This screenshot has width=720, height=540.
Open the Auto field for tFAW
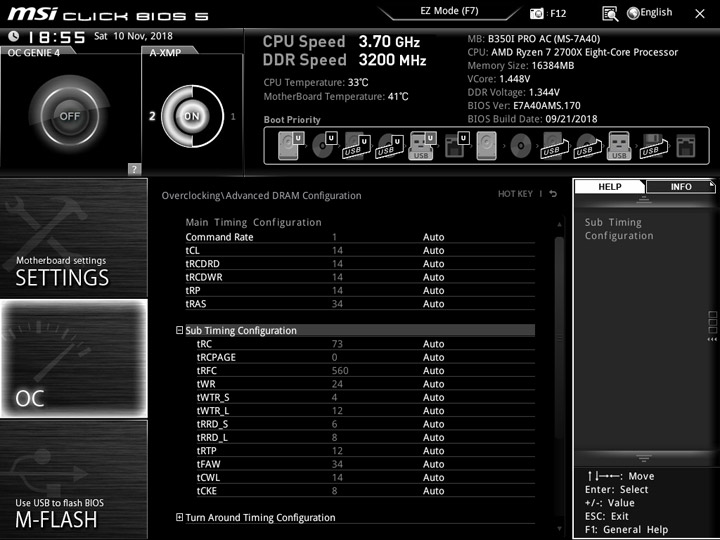(433, 464)
